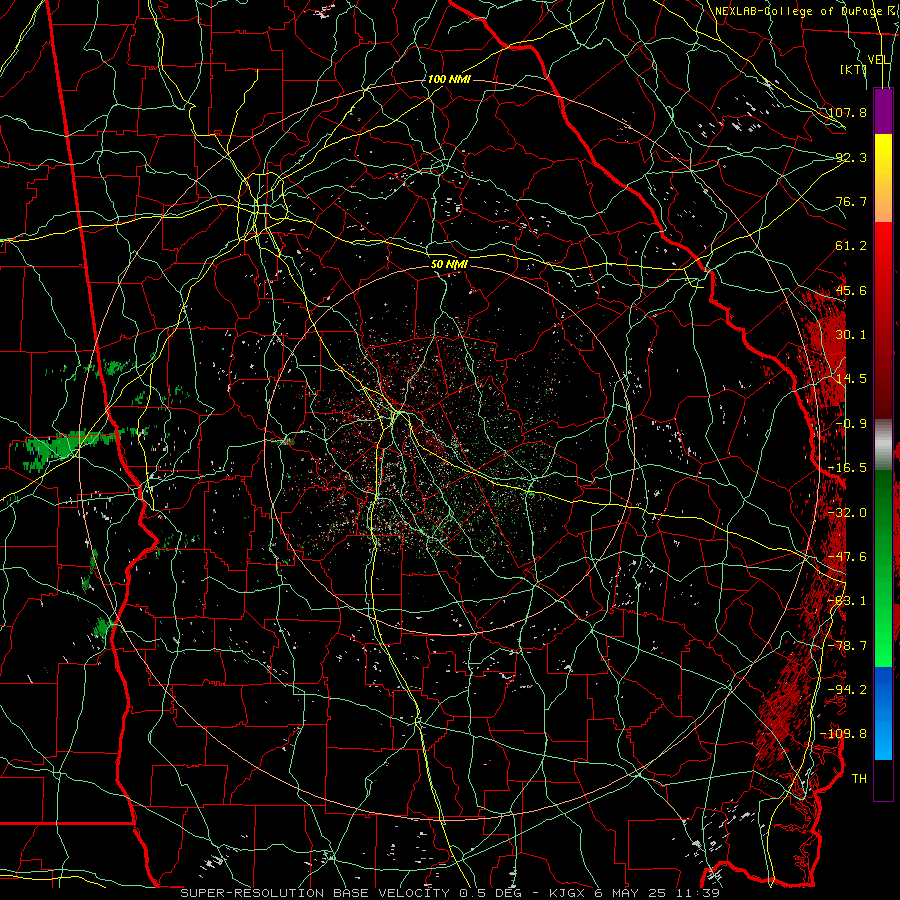This screenshot has height=900, width=900.
Task: Select the 45.6 velocity scale value
Action: coord(852,290)
